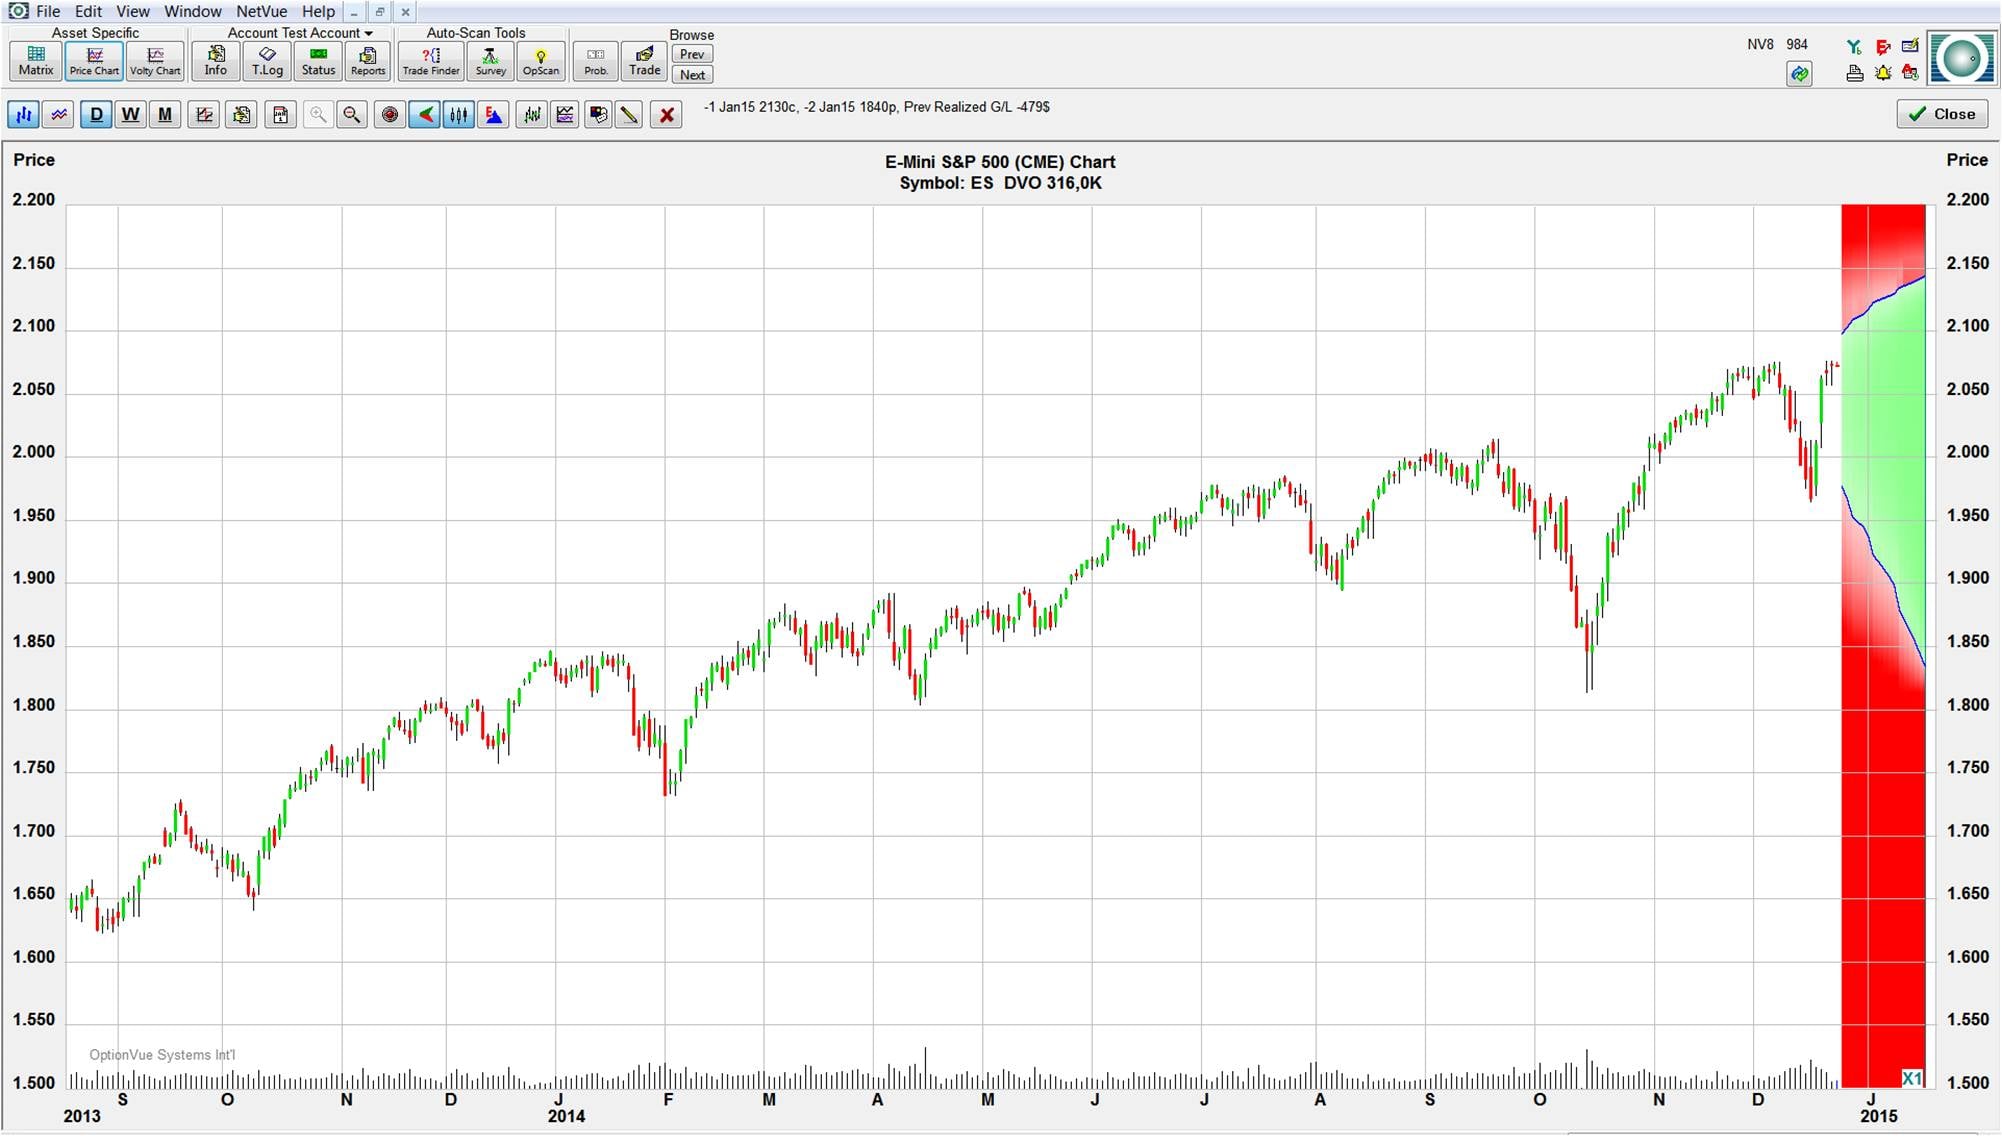2002x1136 pixels.
Task: Launch OpScan with the lightbulb icon
Action: pyautogui.click(x=540, y=60)
